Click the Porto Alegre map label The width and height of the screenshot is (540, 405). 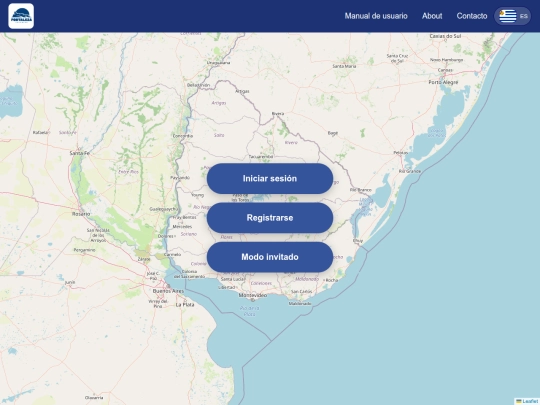pos(443,82)
